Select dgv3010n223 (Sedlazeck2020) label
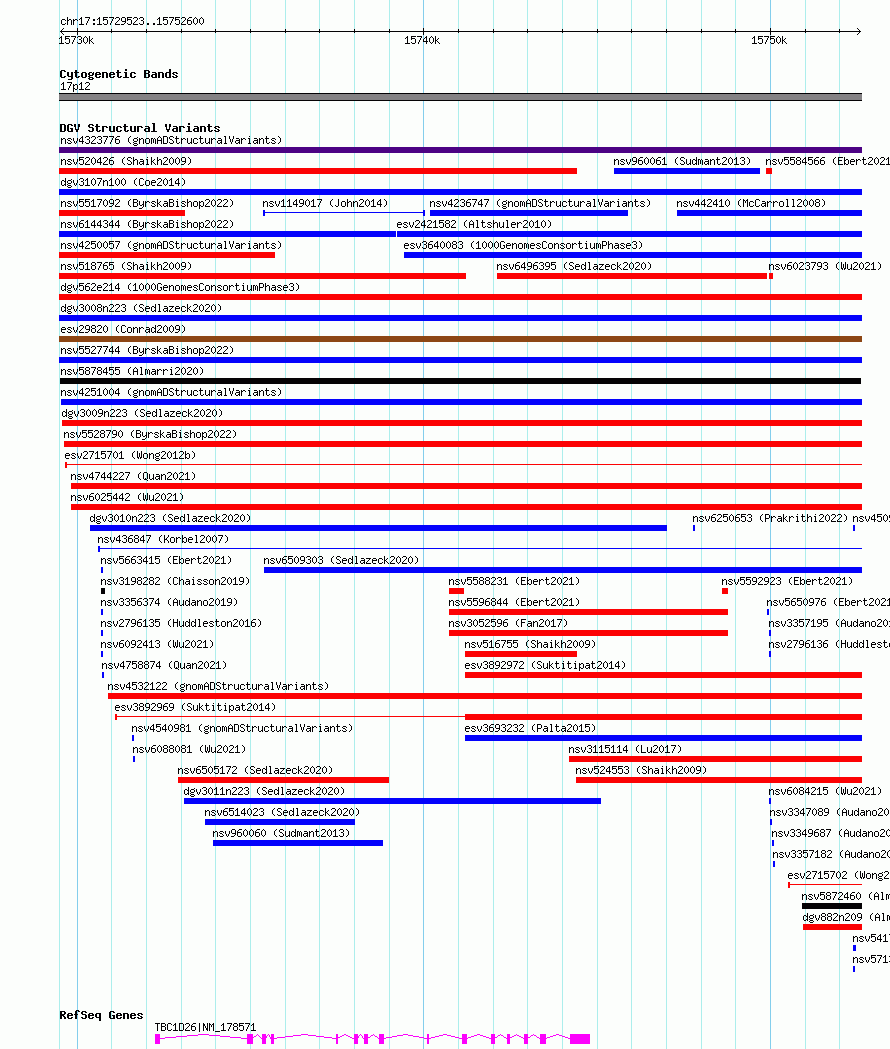This screenshot has width=890, height=1049. coord(171,518)
